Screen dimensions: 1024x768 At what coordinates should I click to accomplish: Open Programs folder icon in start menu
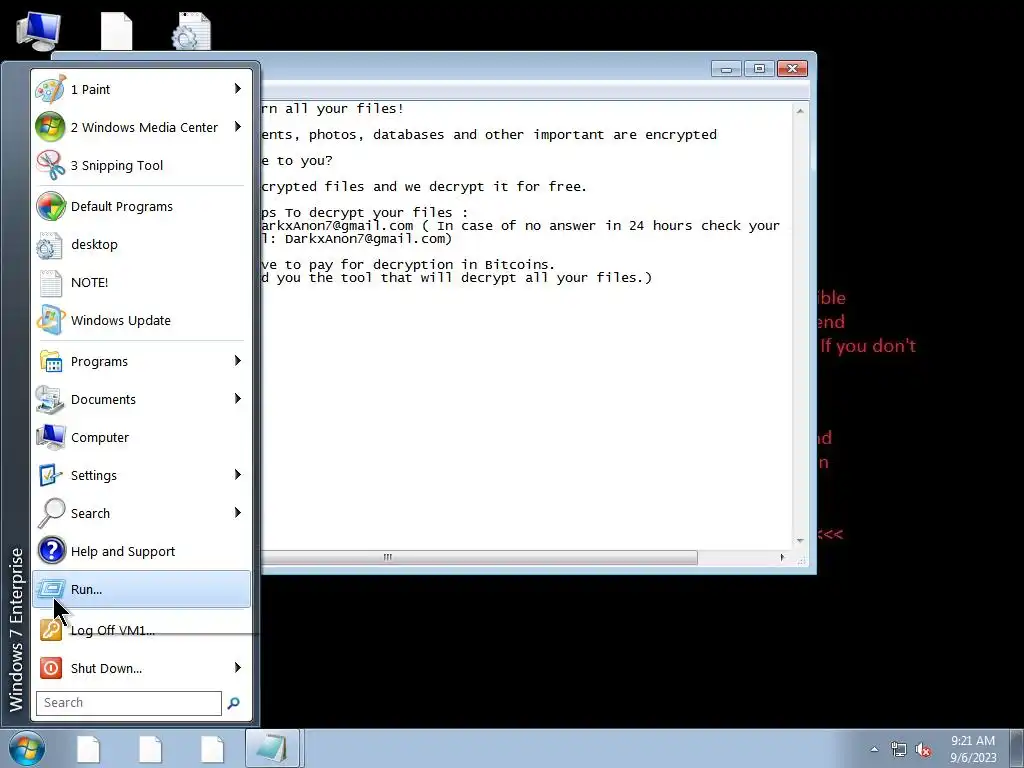click(50, 361)
